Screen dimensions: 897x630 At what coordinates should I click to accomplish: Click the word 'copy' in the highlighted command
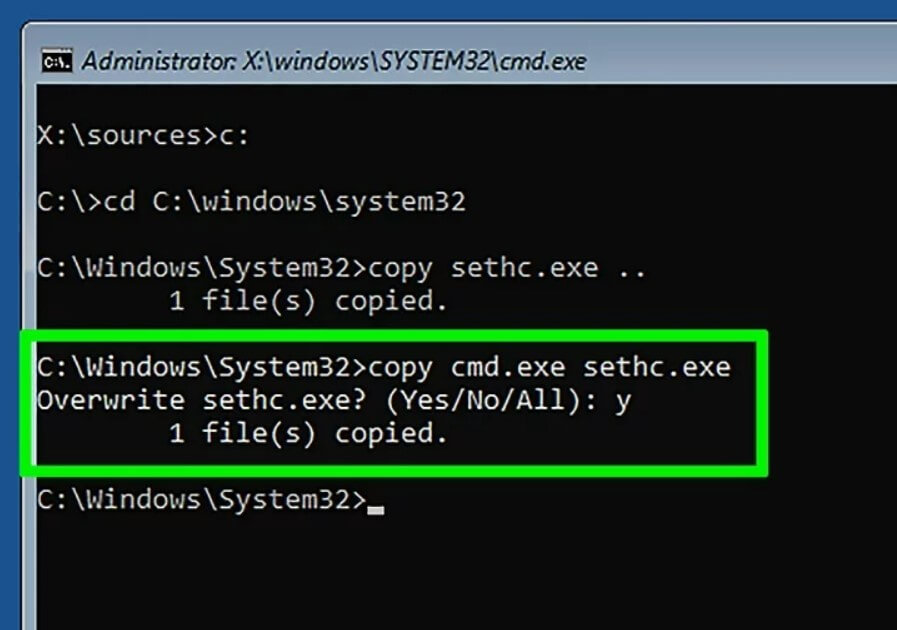click(400, 369)
